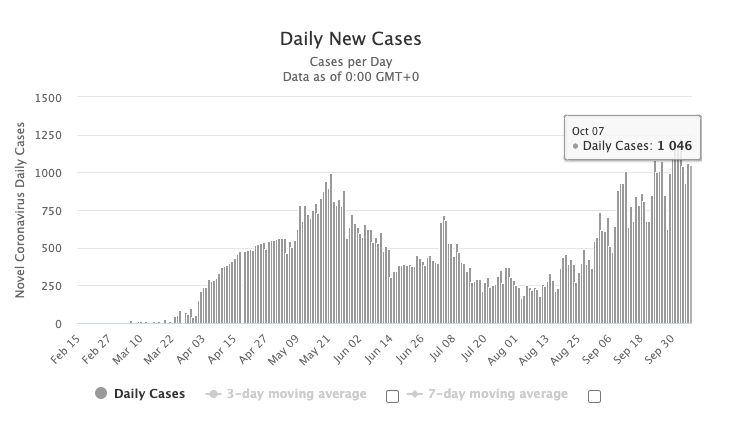Show the 3-day moving average series label

click(x=297, y=394)
